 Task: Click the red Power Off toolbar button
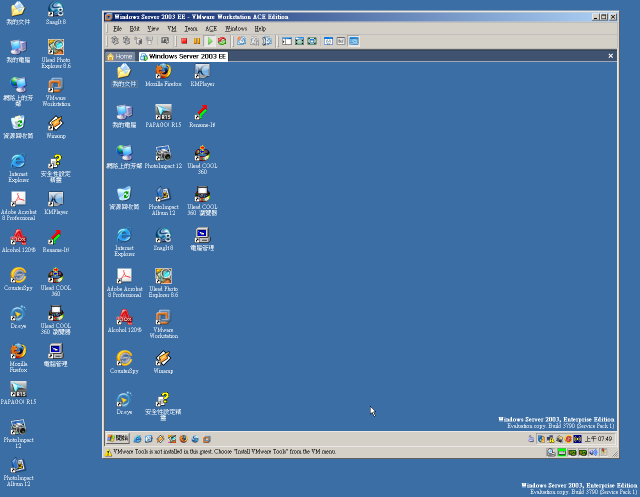[184, 41]
